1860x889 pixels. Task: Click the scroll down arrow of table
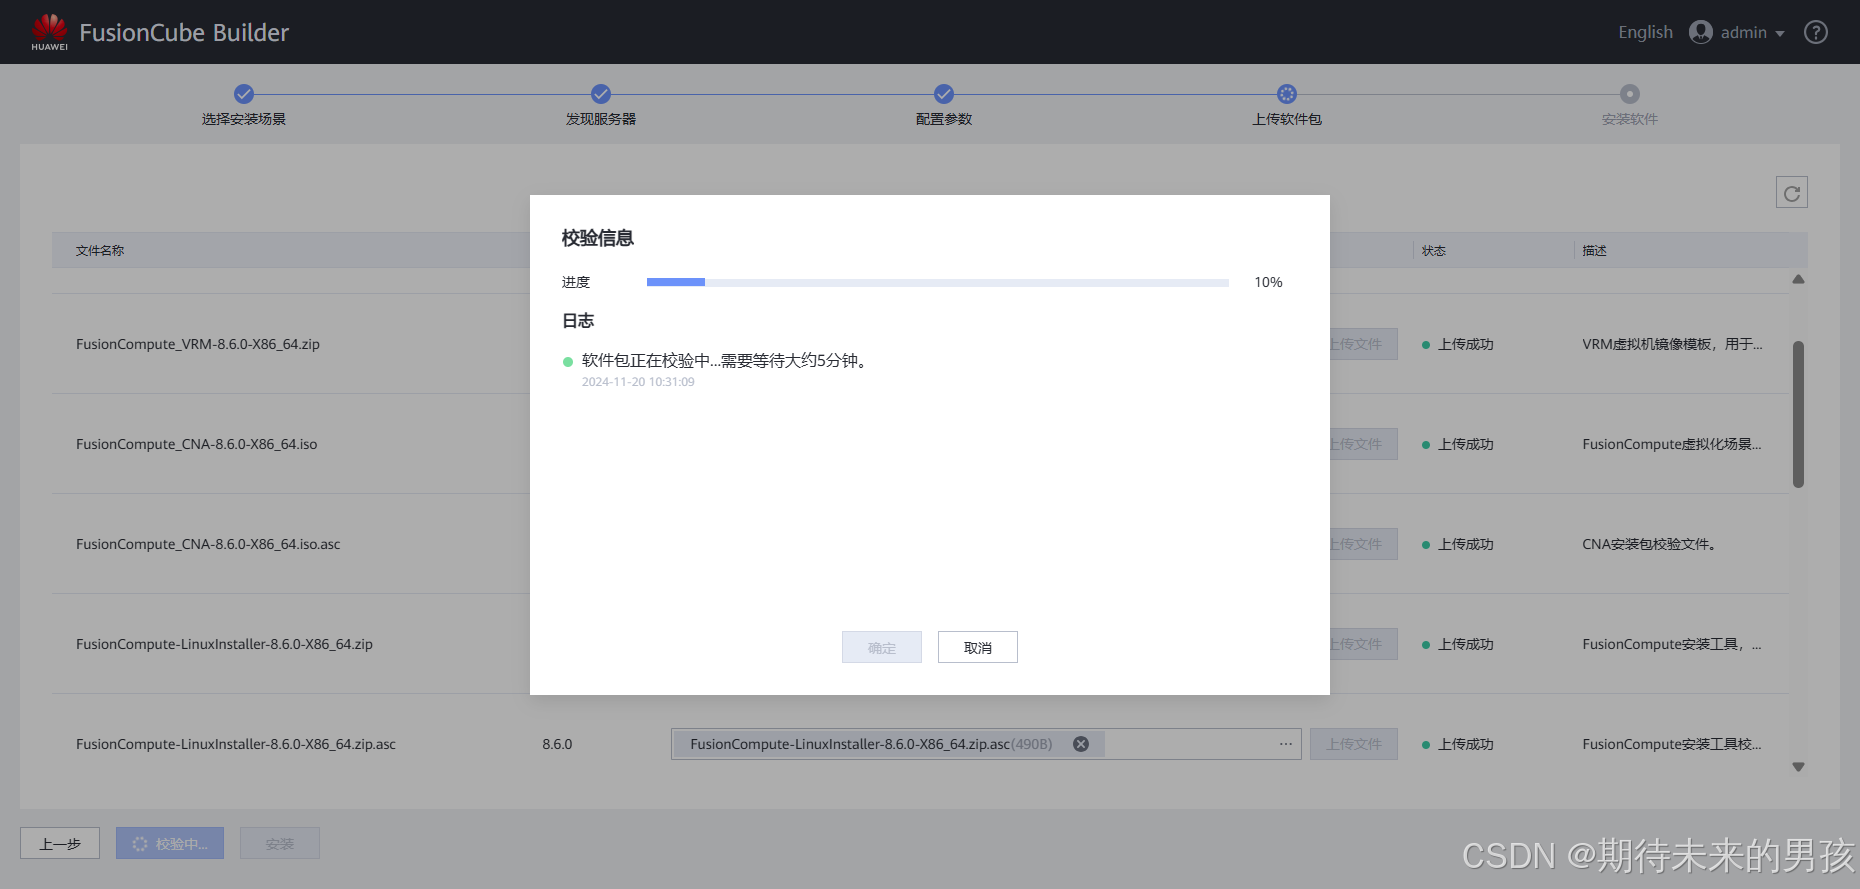(1798, 767)
